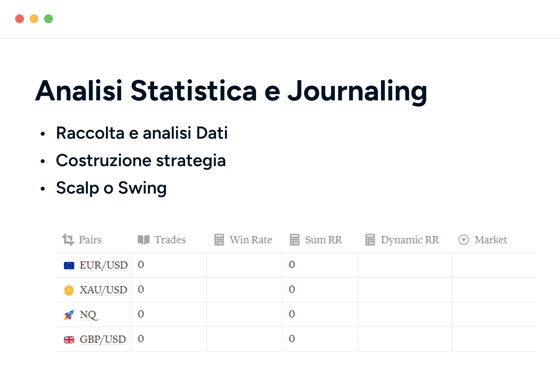
Task: Click the rocket icon beside NQ
Action: (x=69, y=315)
